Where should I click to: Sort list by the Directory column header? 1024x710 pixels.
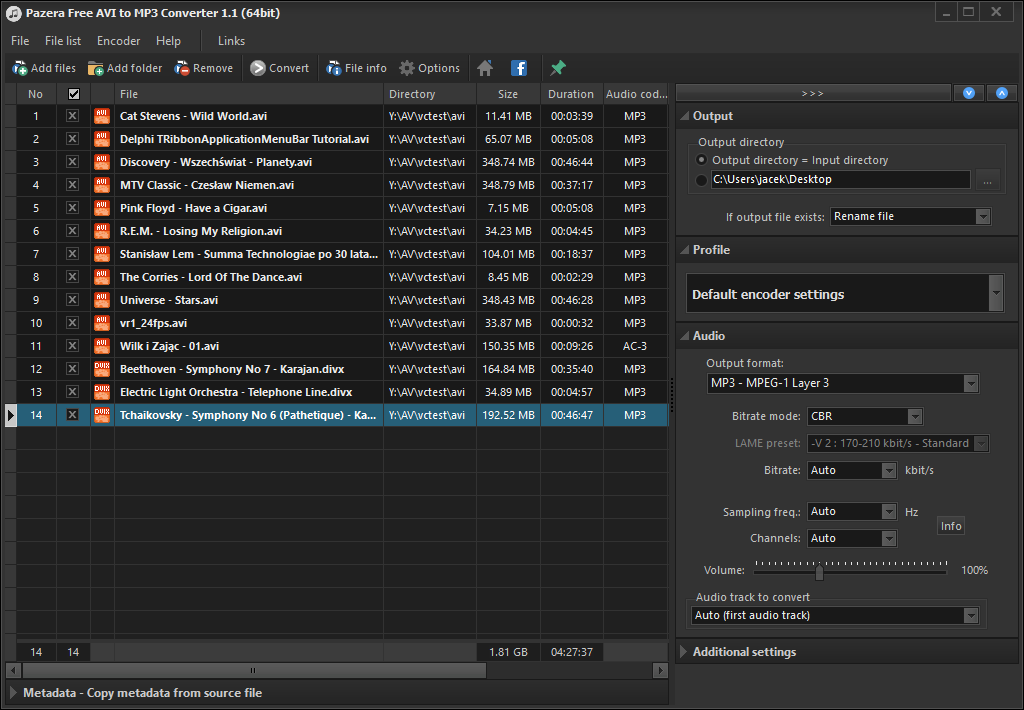tap(430, 94)
